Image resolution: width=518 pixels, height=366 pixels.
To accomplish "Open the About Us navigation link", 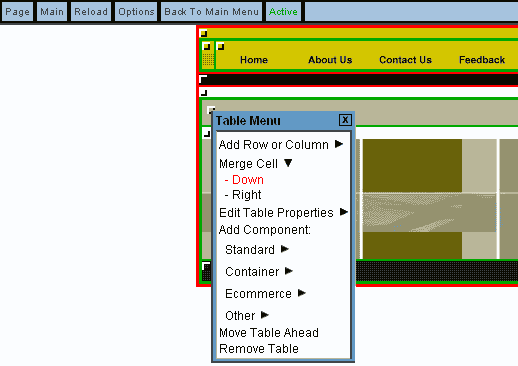I will pos(330,60).
